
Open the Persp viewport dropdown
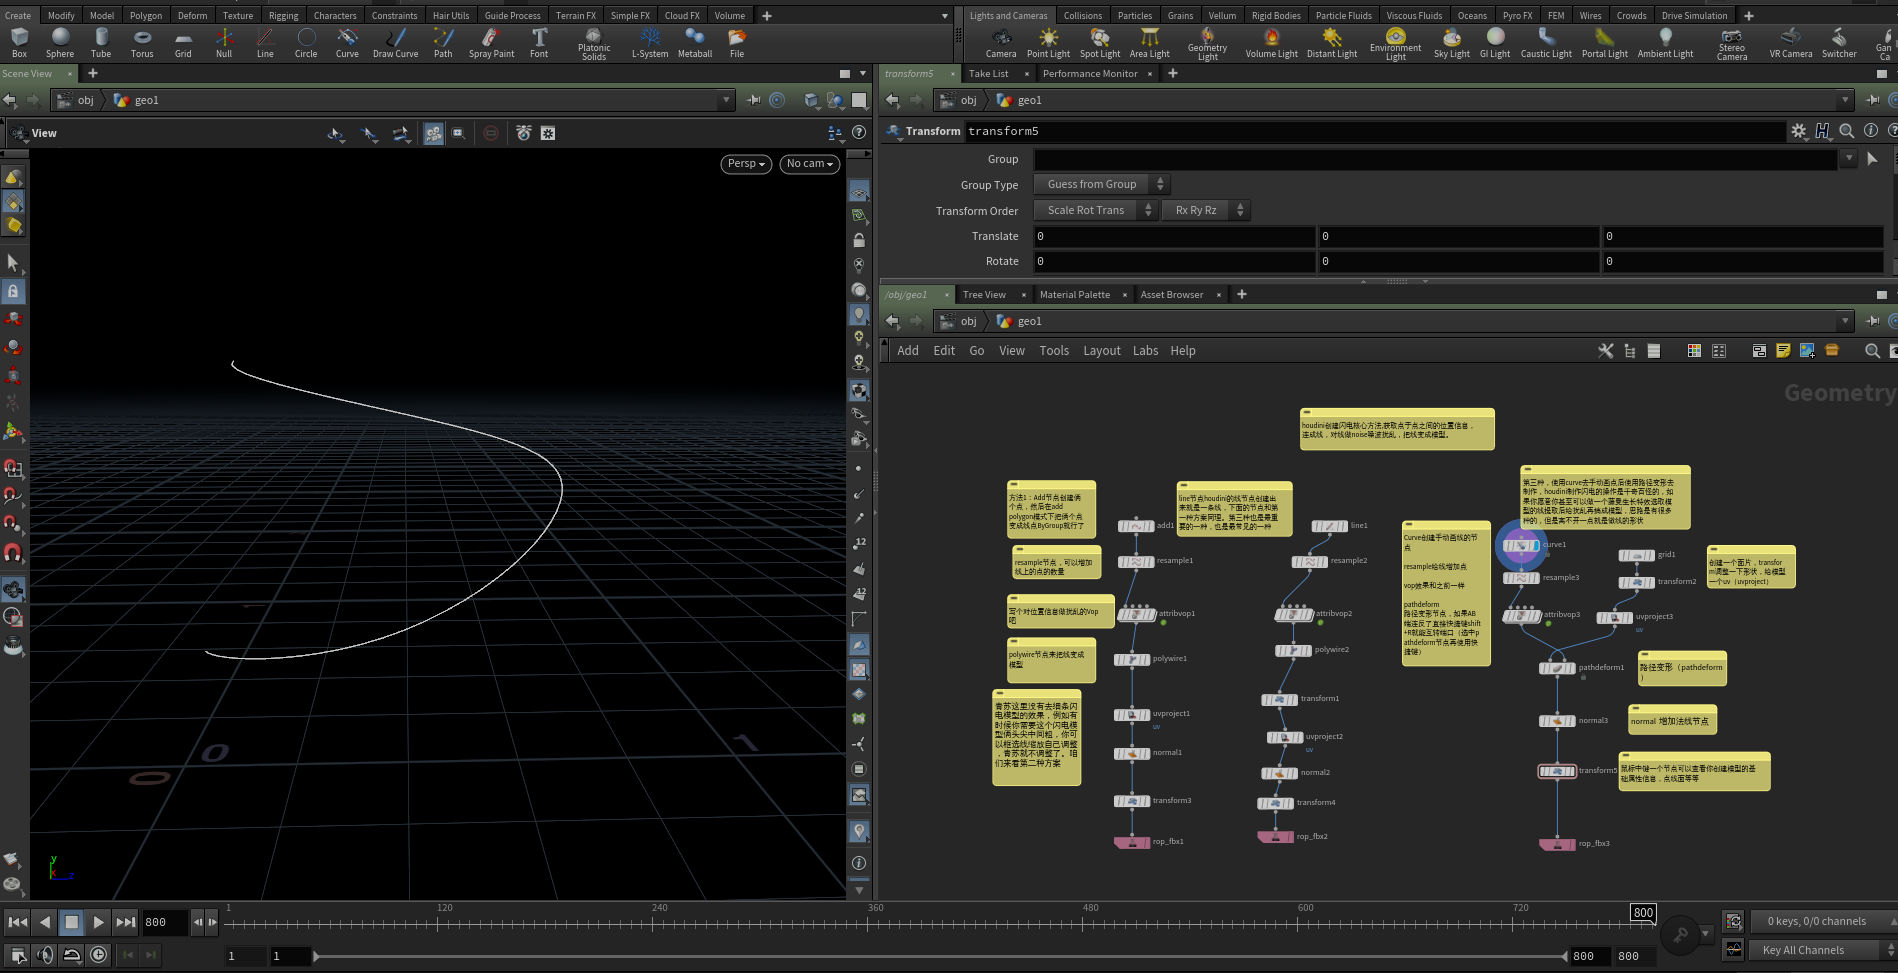pos(746,164)
